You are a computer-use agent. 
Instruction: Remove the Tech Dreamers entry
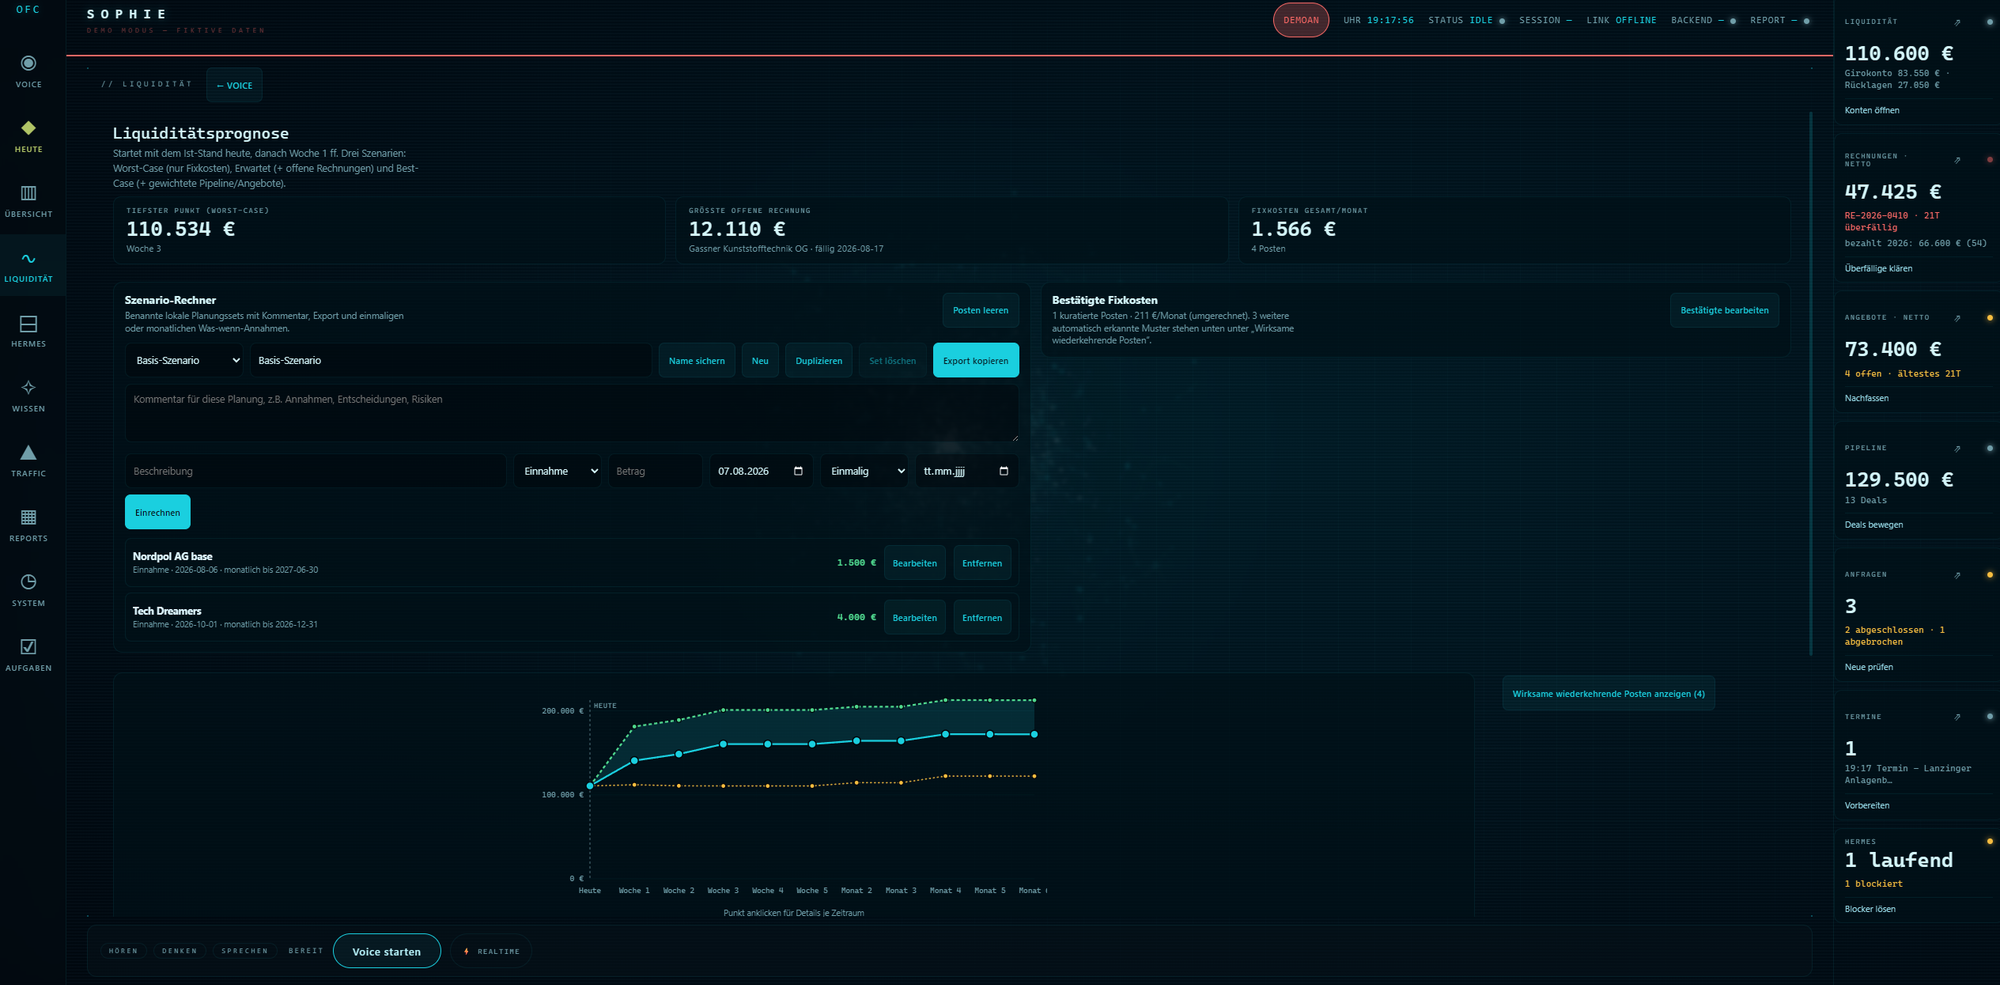[982, 618]
